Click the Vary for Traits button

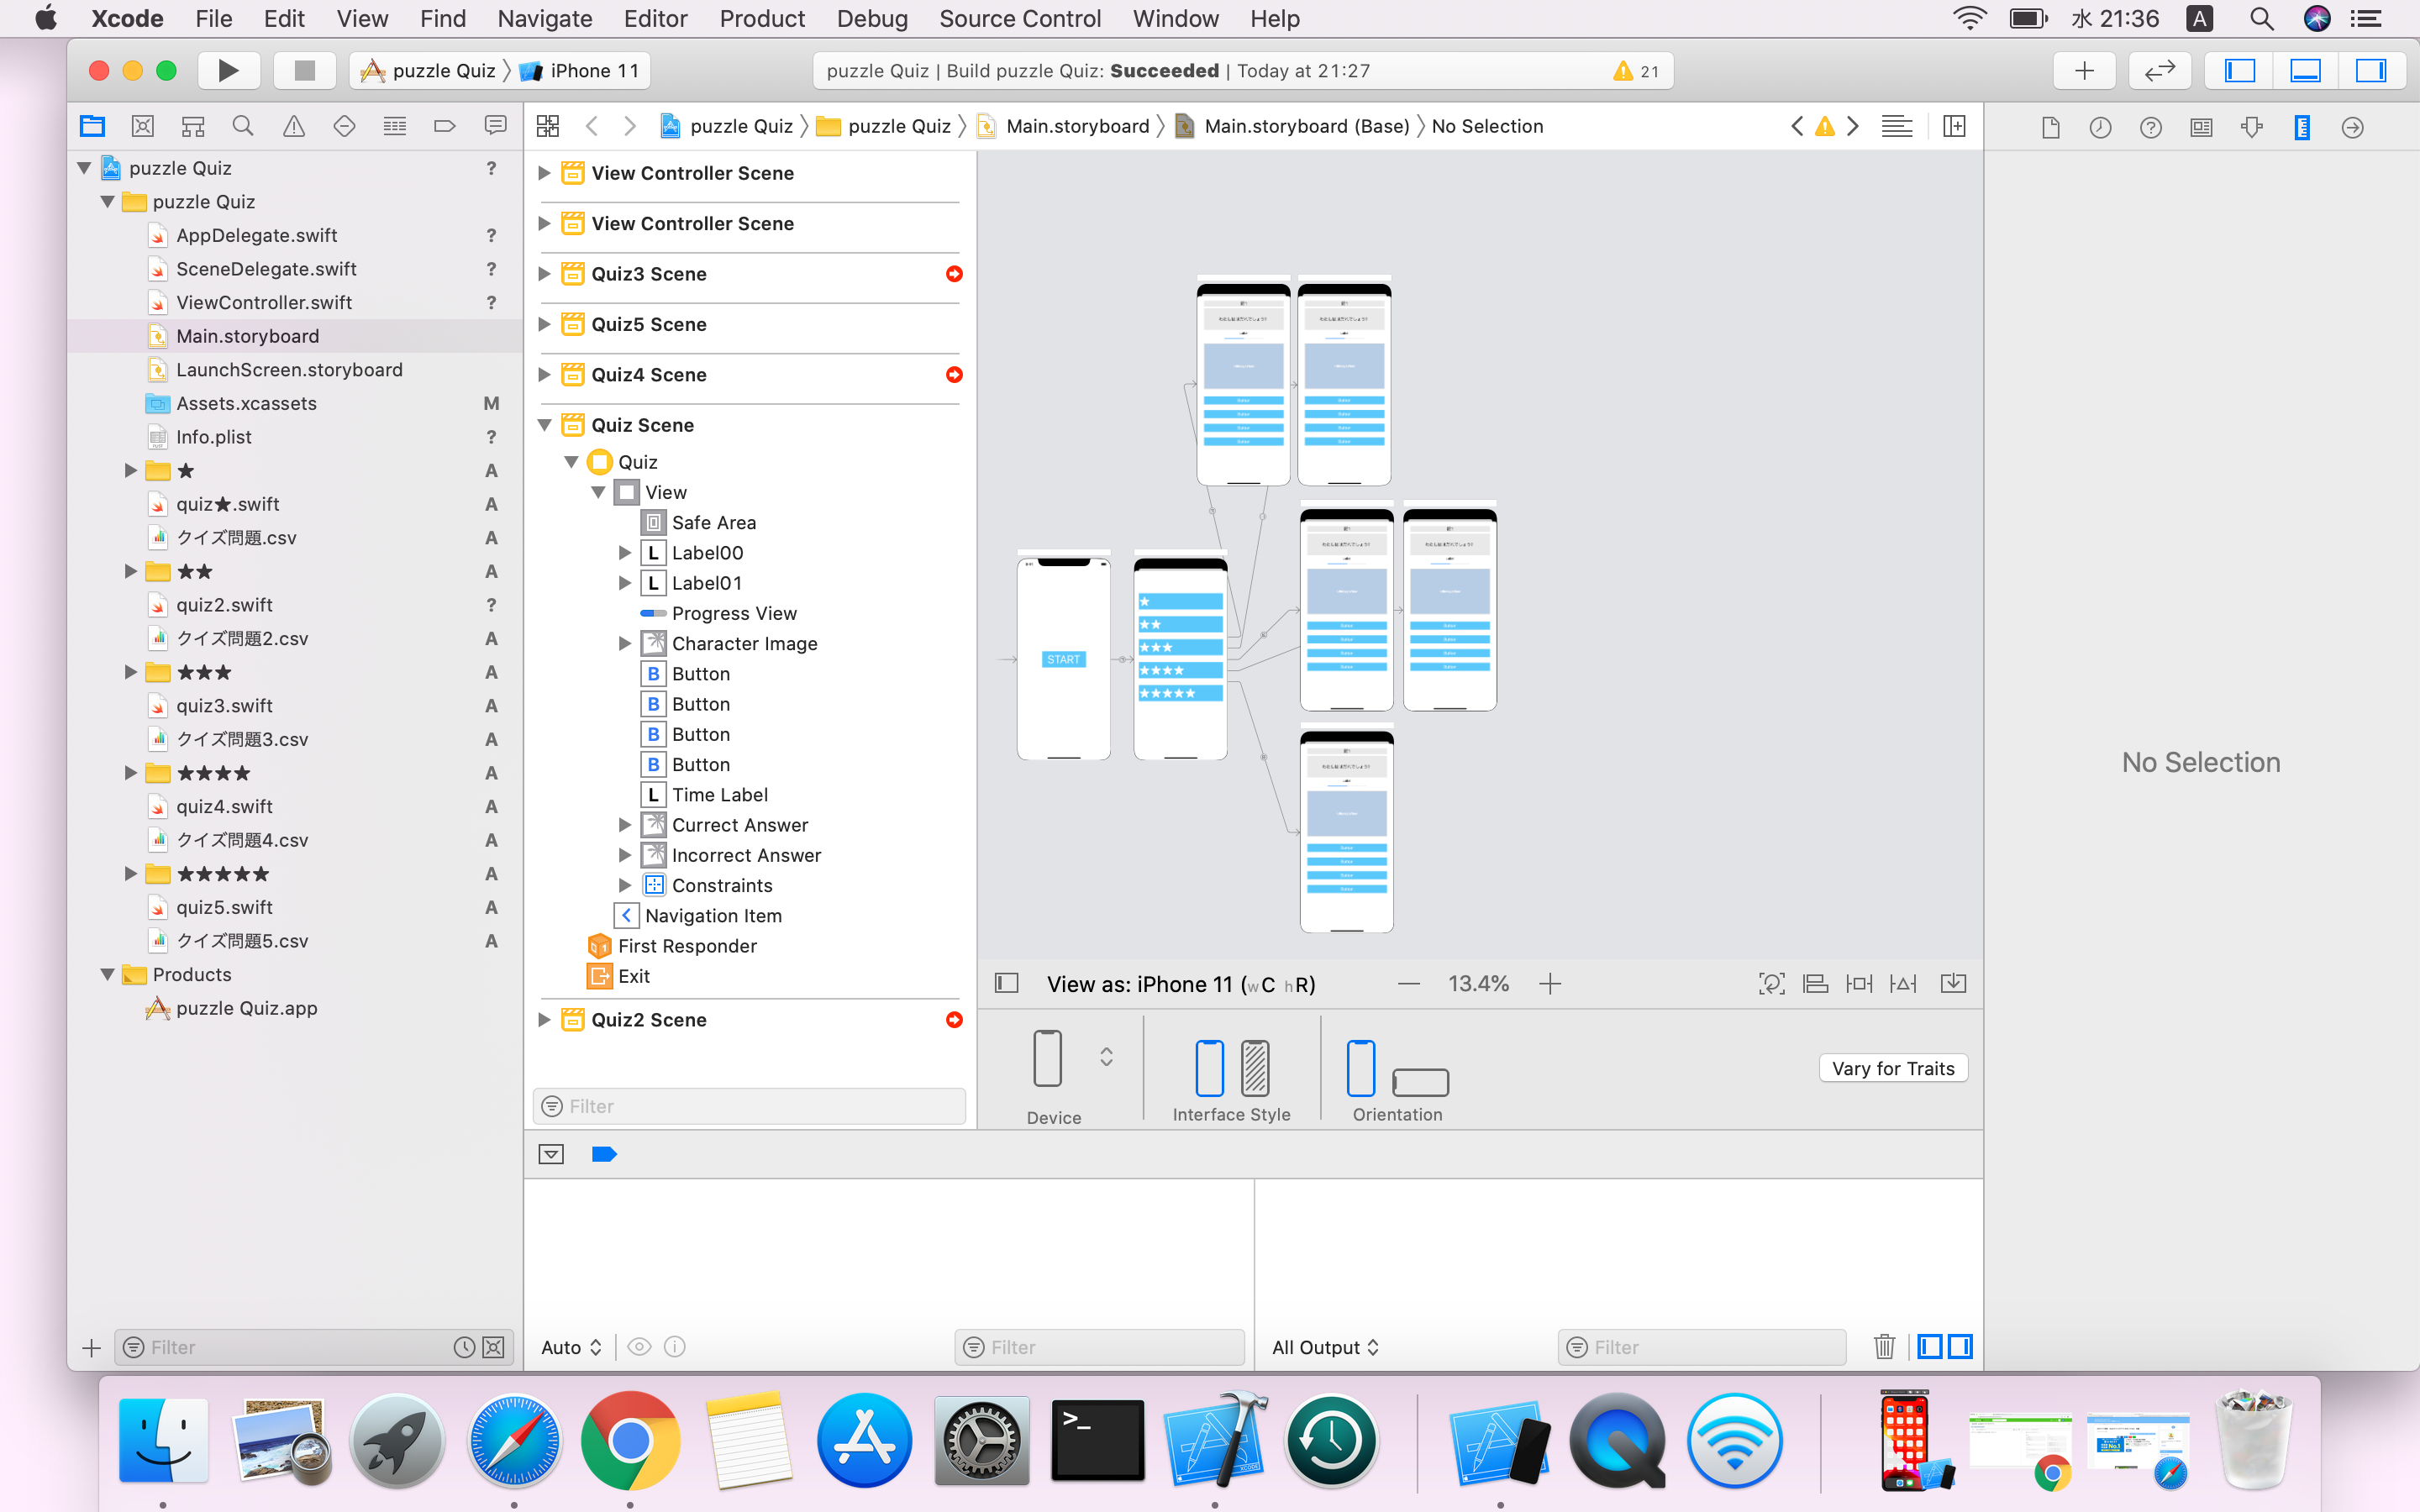(1893, 1068)
